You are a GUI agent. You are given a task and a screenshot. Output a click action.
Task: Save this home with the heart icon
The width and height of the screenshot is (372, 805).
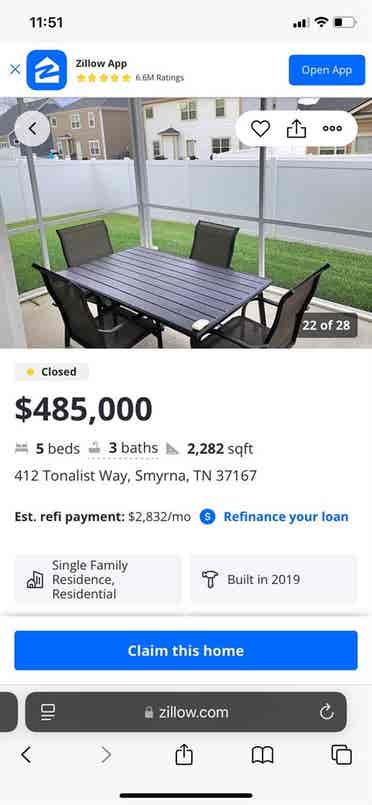(x=260, y=128)
